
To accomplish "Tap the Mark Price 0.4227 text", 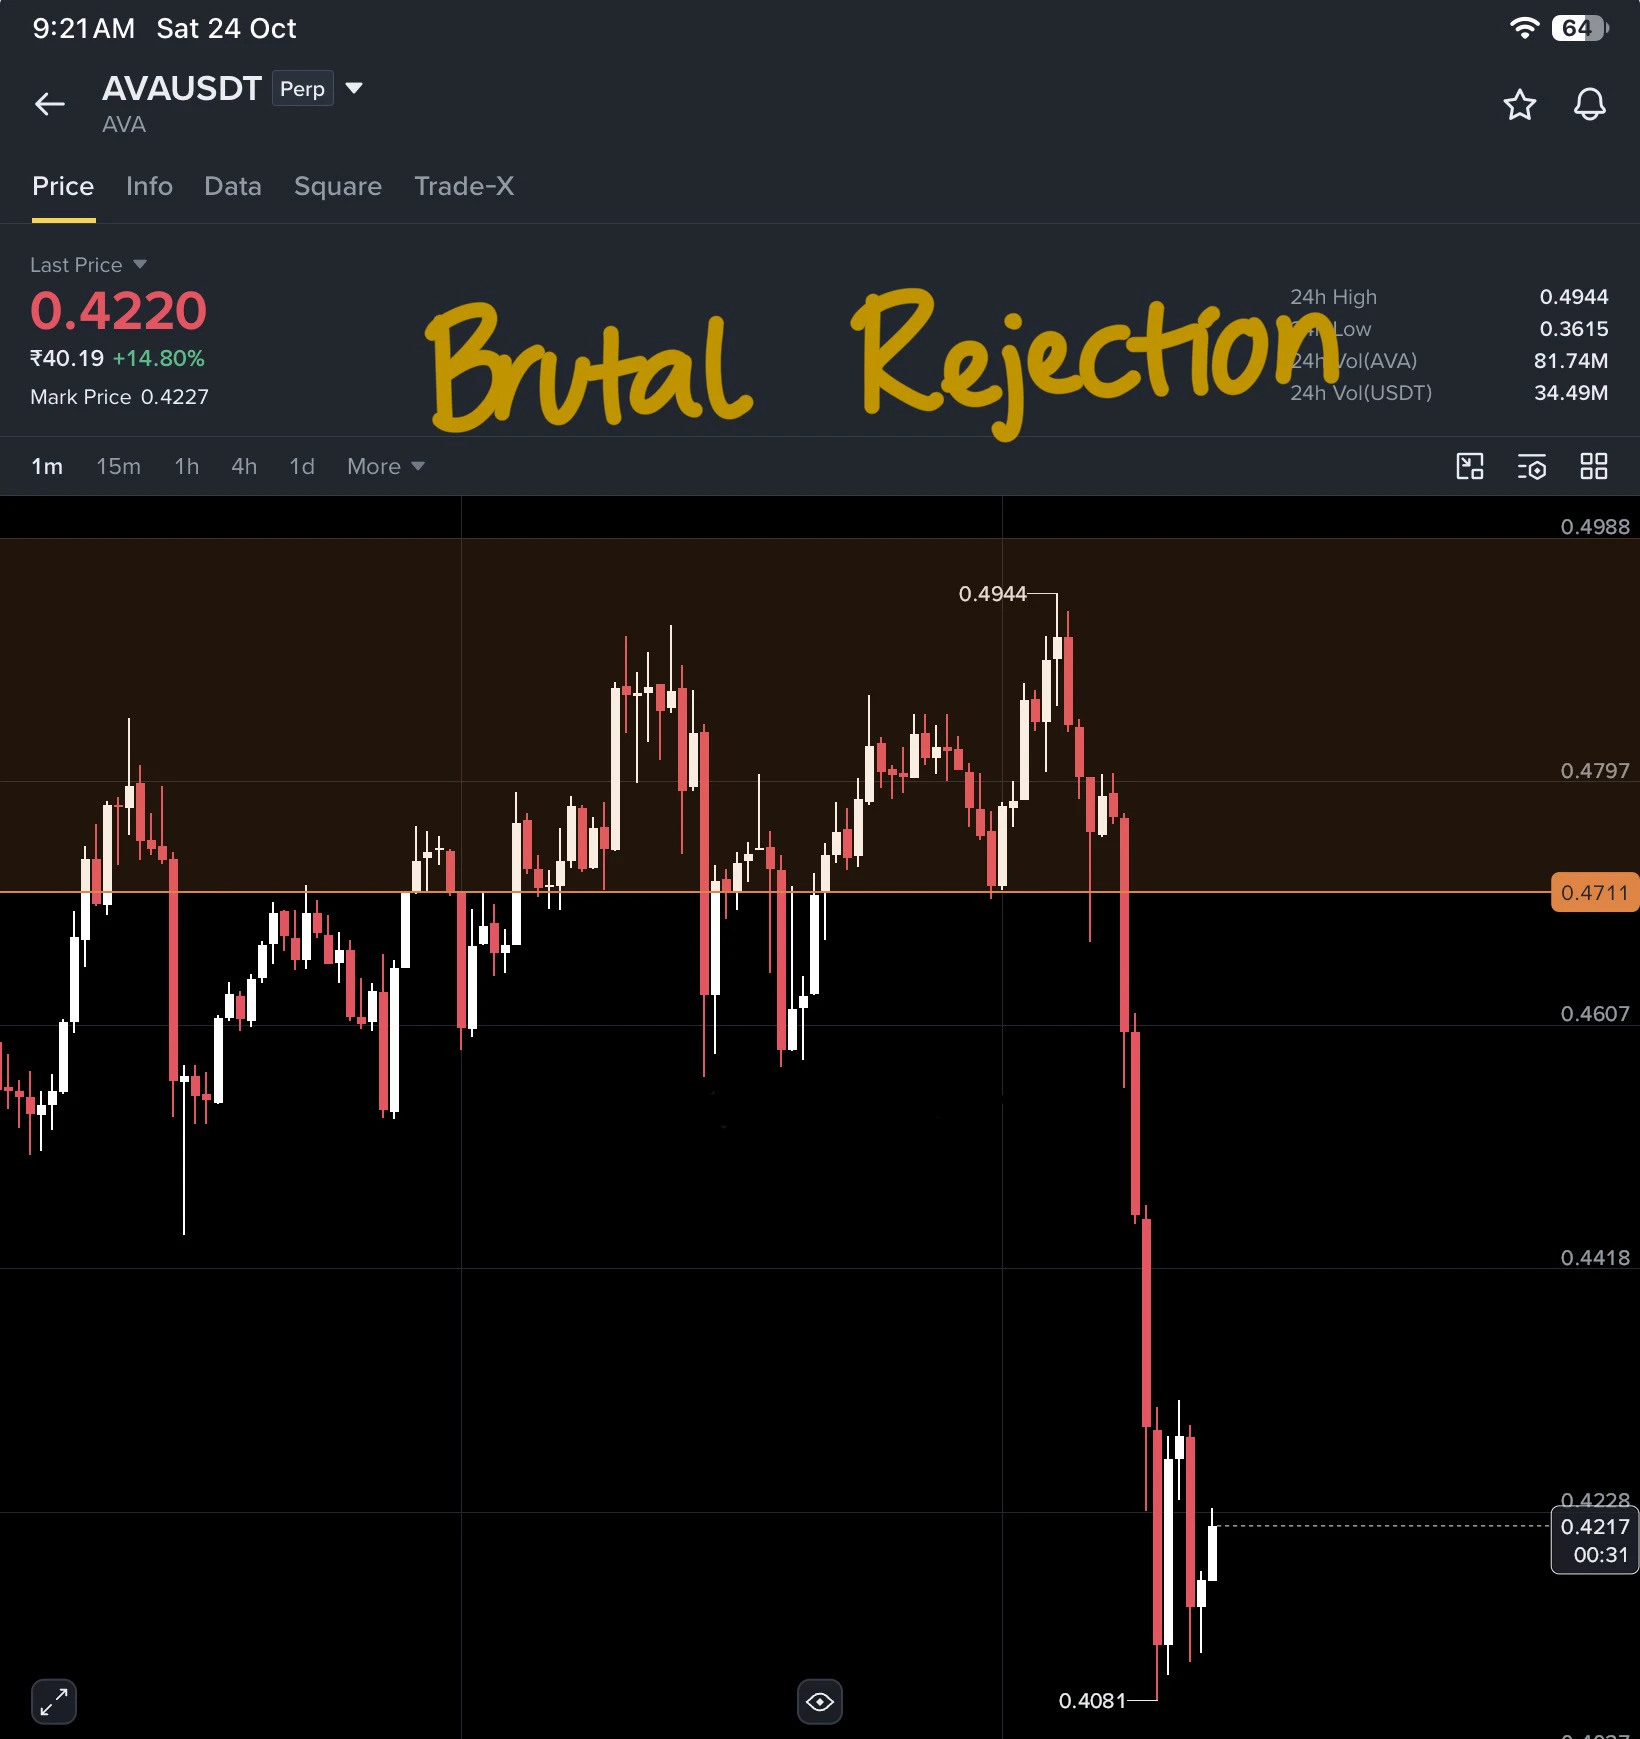I will 119,397.
